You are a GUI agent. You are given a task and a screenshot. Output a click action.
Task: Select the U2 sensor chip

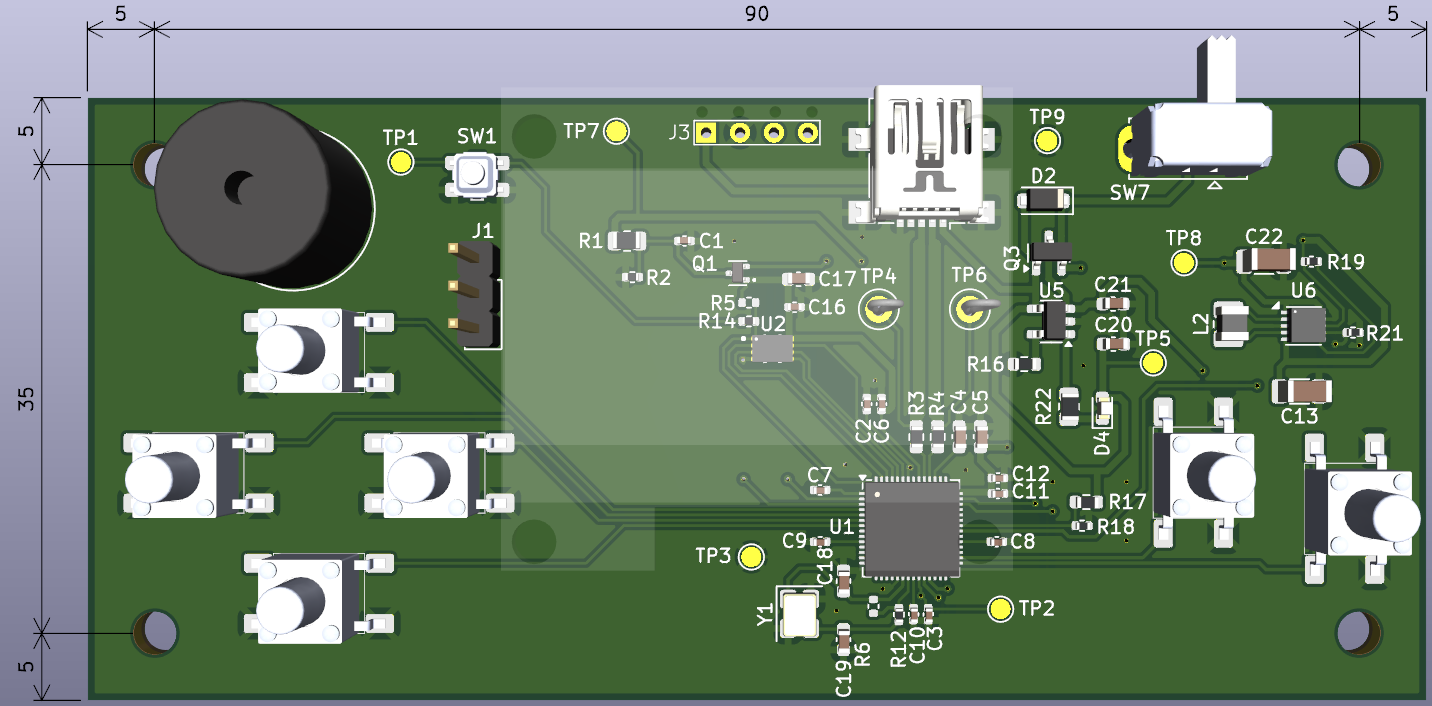tap(772, 347)
